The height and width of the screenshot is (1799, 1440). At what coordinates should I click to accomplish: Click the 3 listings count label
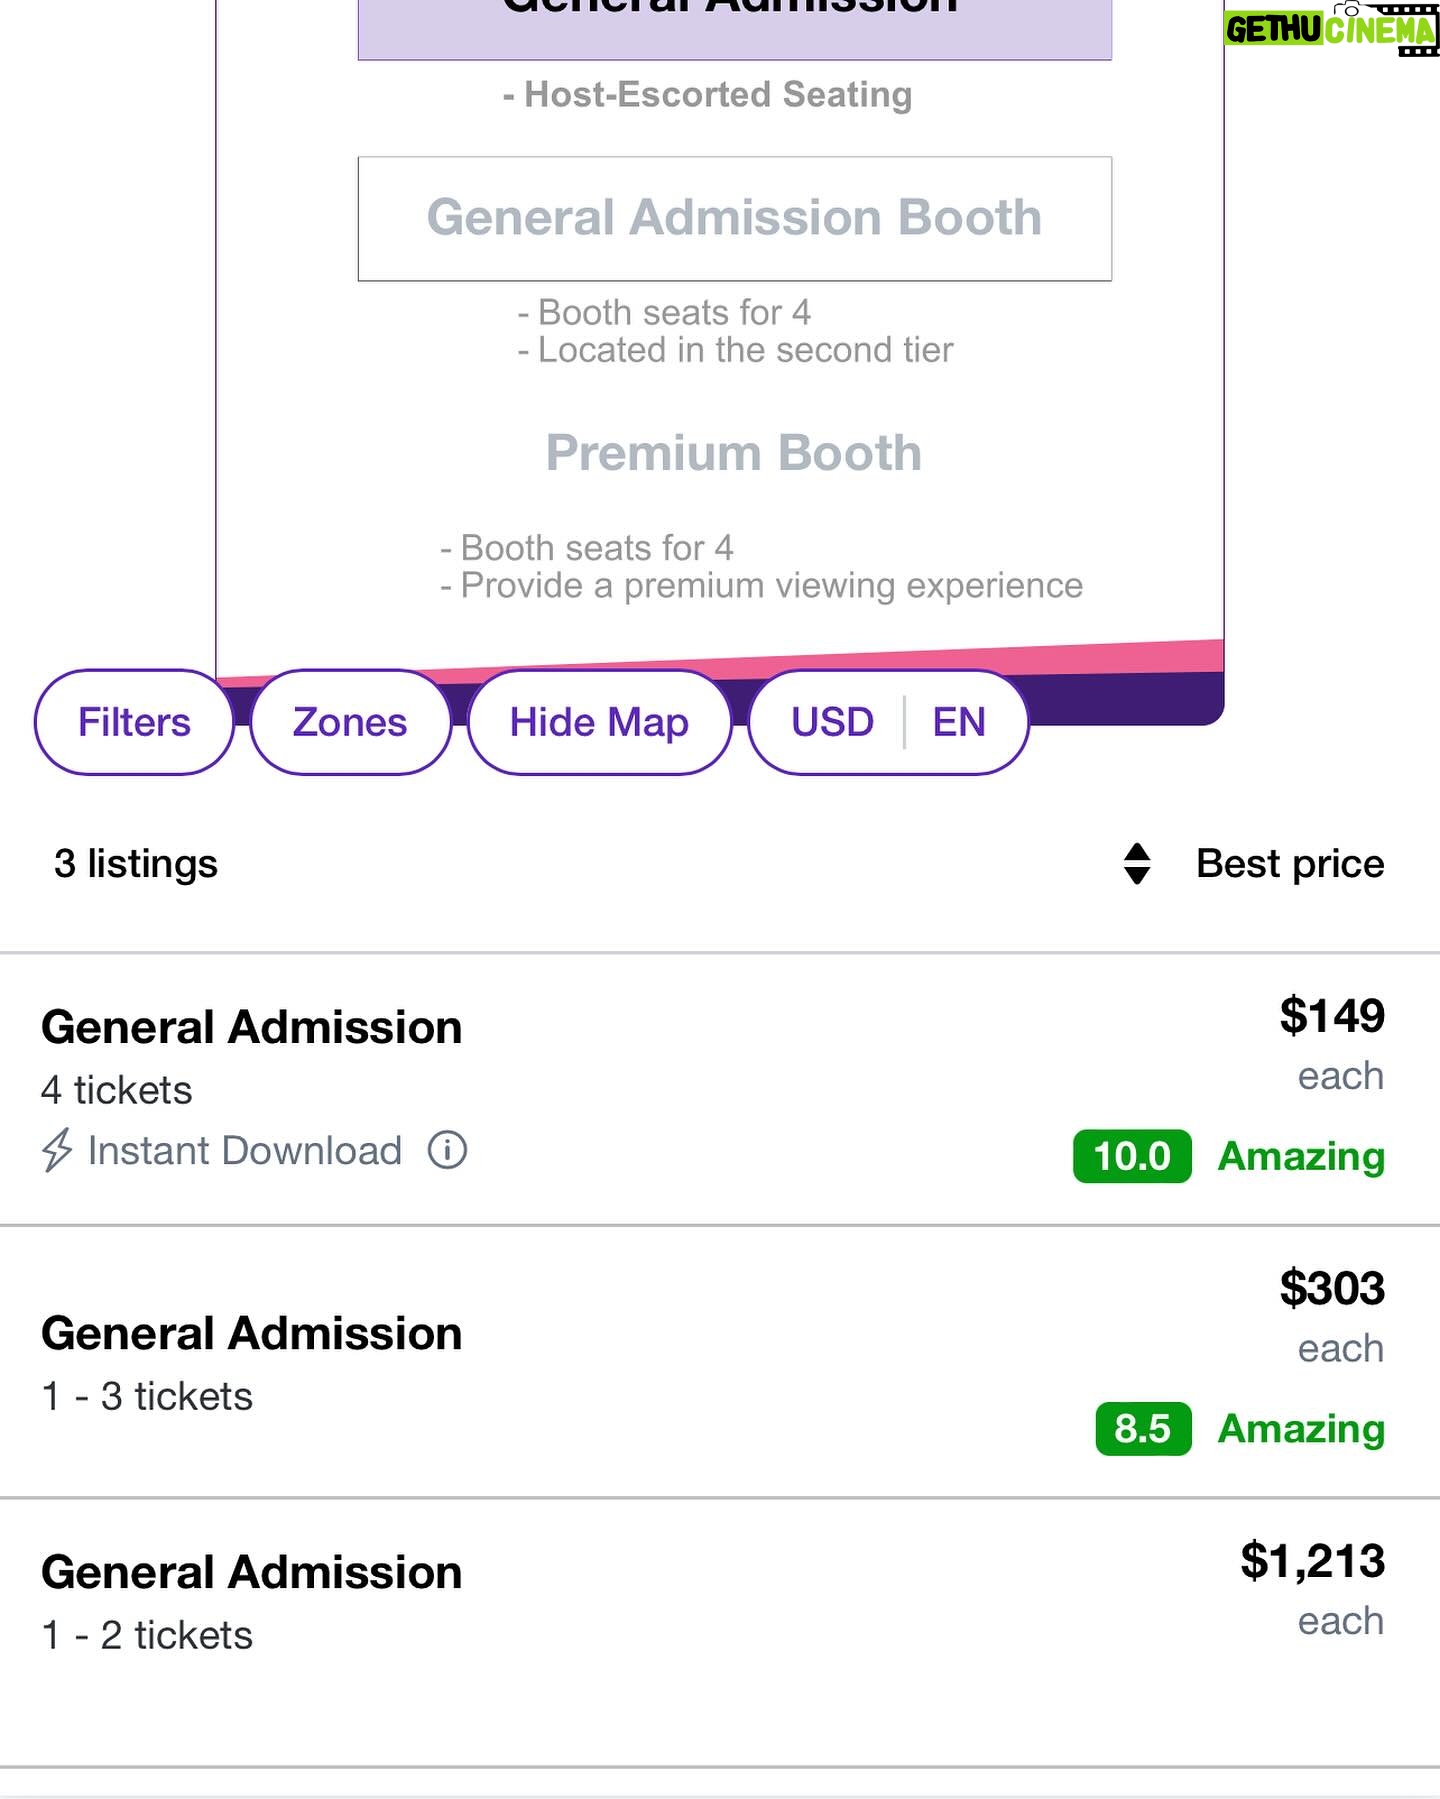[136, 864]
